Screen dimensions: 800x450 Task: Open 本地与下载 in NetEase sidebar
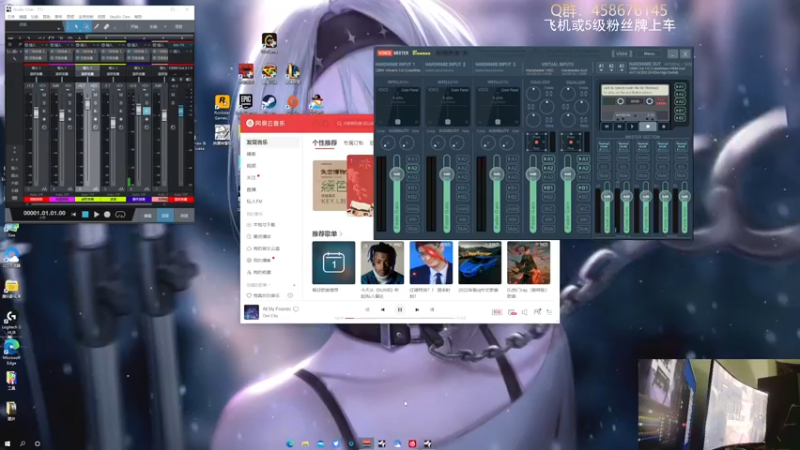[x=261, y=224]
